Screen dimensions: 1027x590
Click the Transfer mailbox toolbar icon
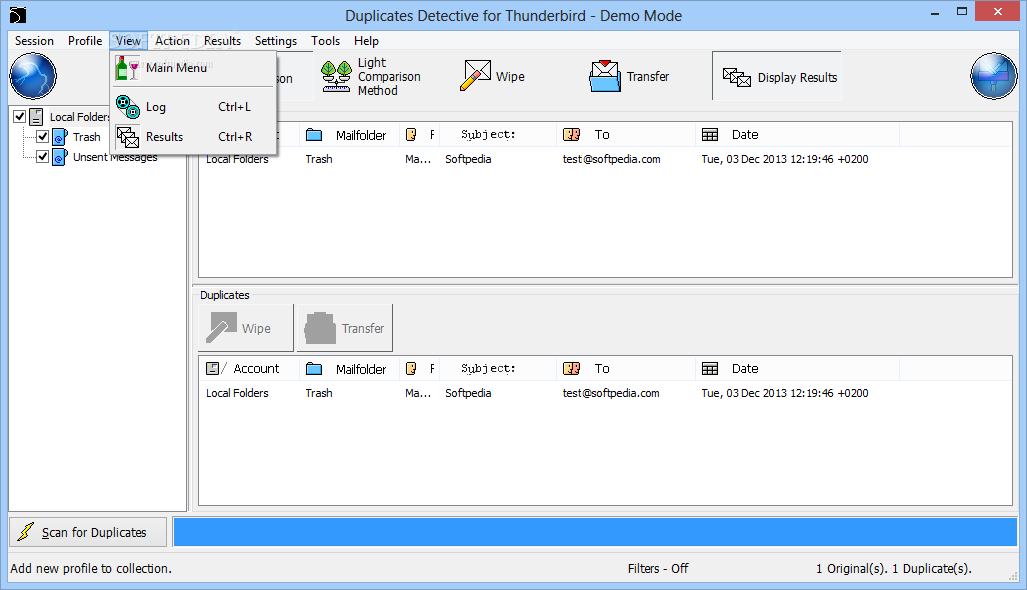605,76
